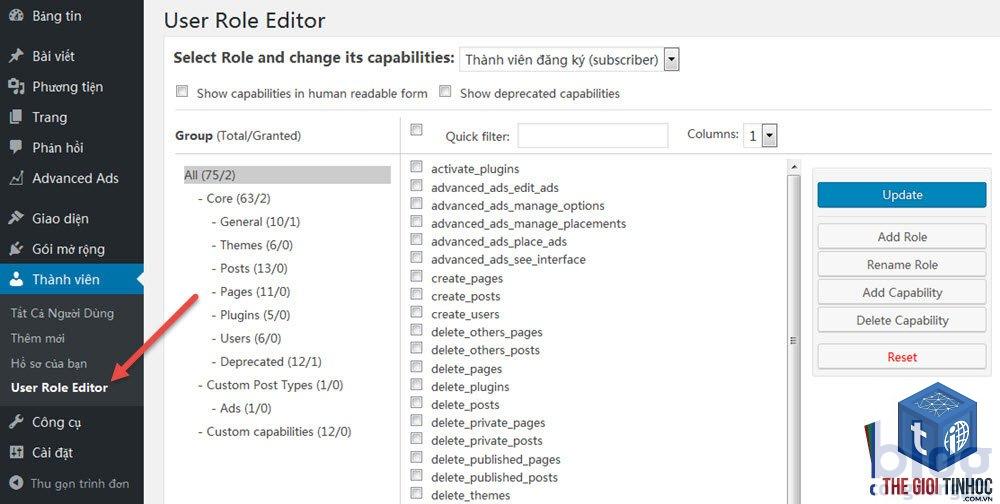Click the Reset button

click(902, 357)
